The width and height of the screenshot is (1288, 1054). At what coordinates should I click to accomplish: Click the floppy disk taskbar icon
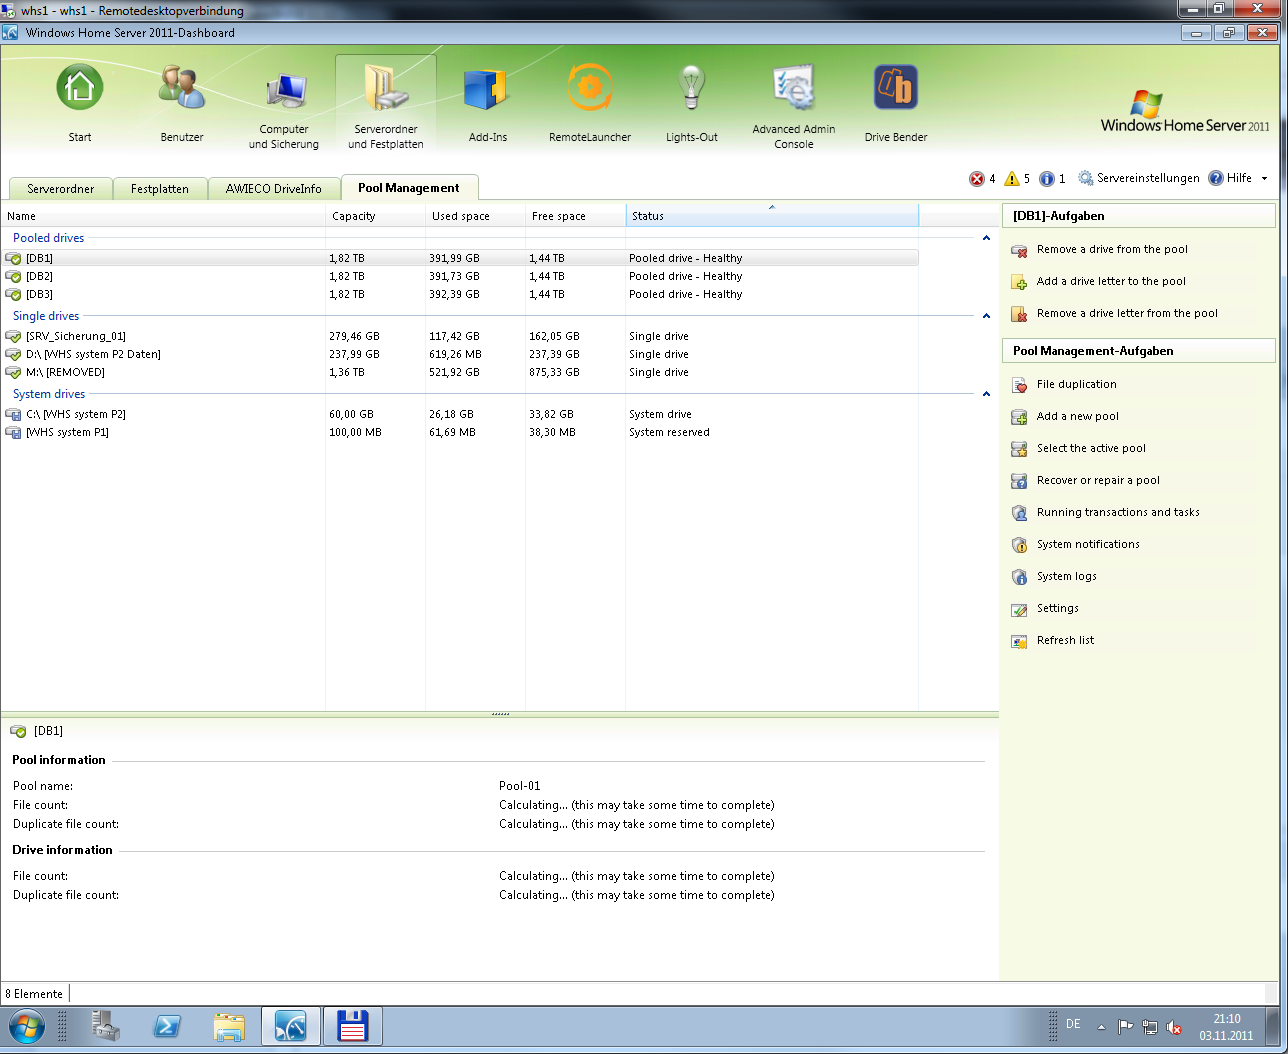(353, 1027)
